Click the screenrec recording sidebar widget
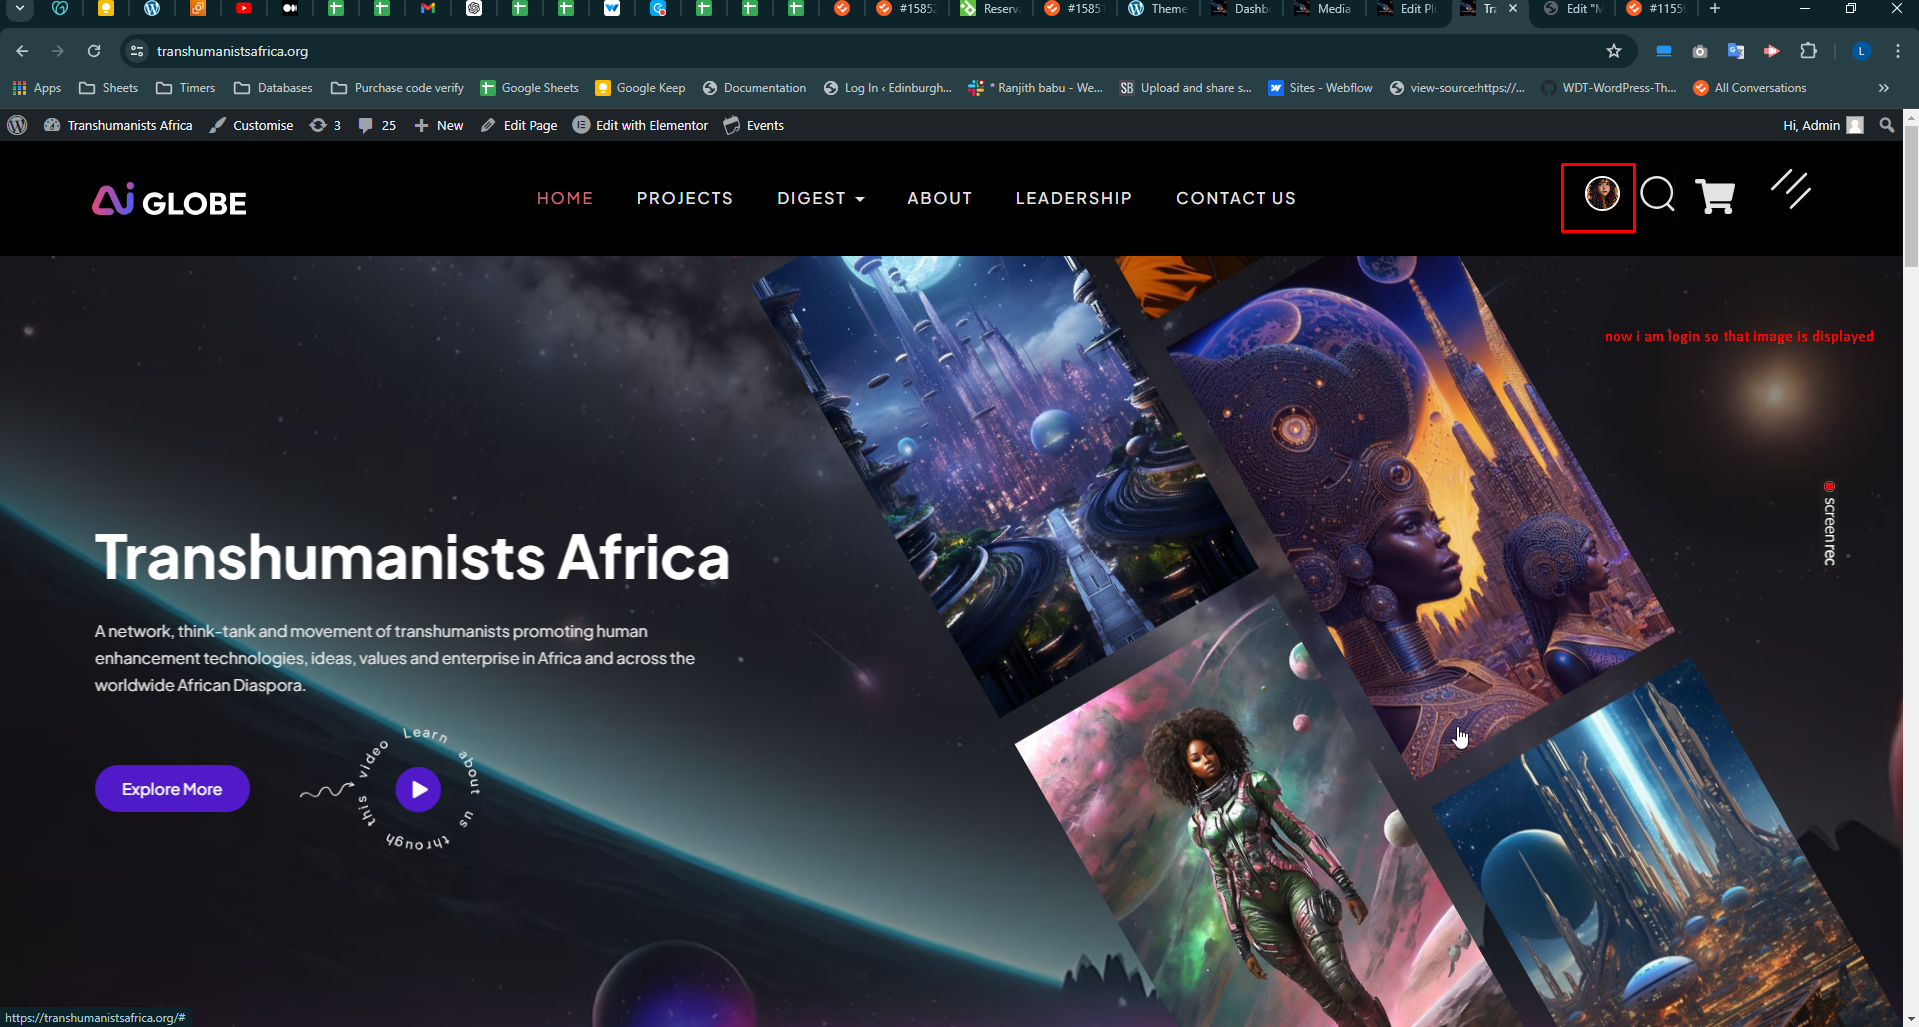This screenshot has height=1027, width=1919. pos(1829,524)
